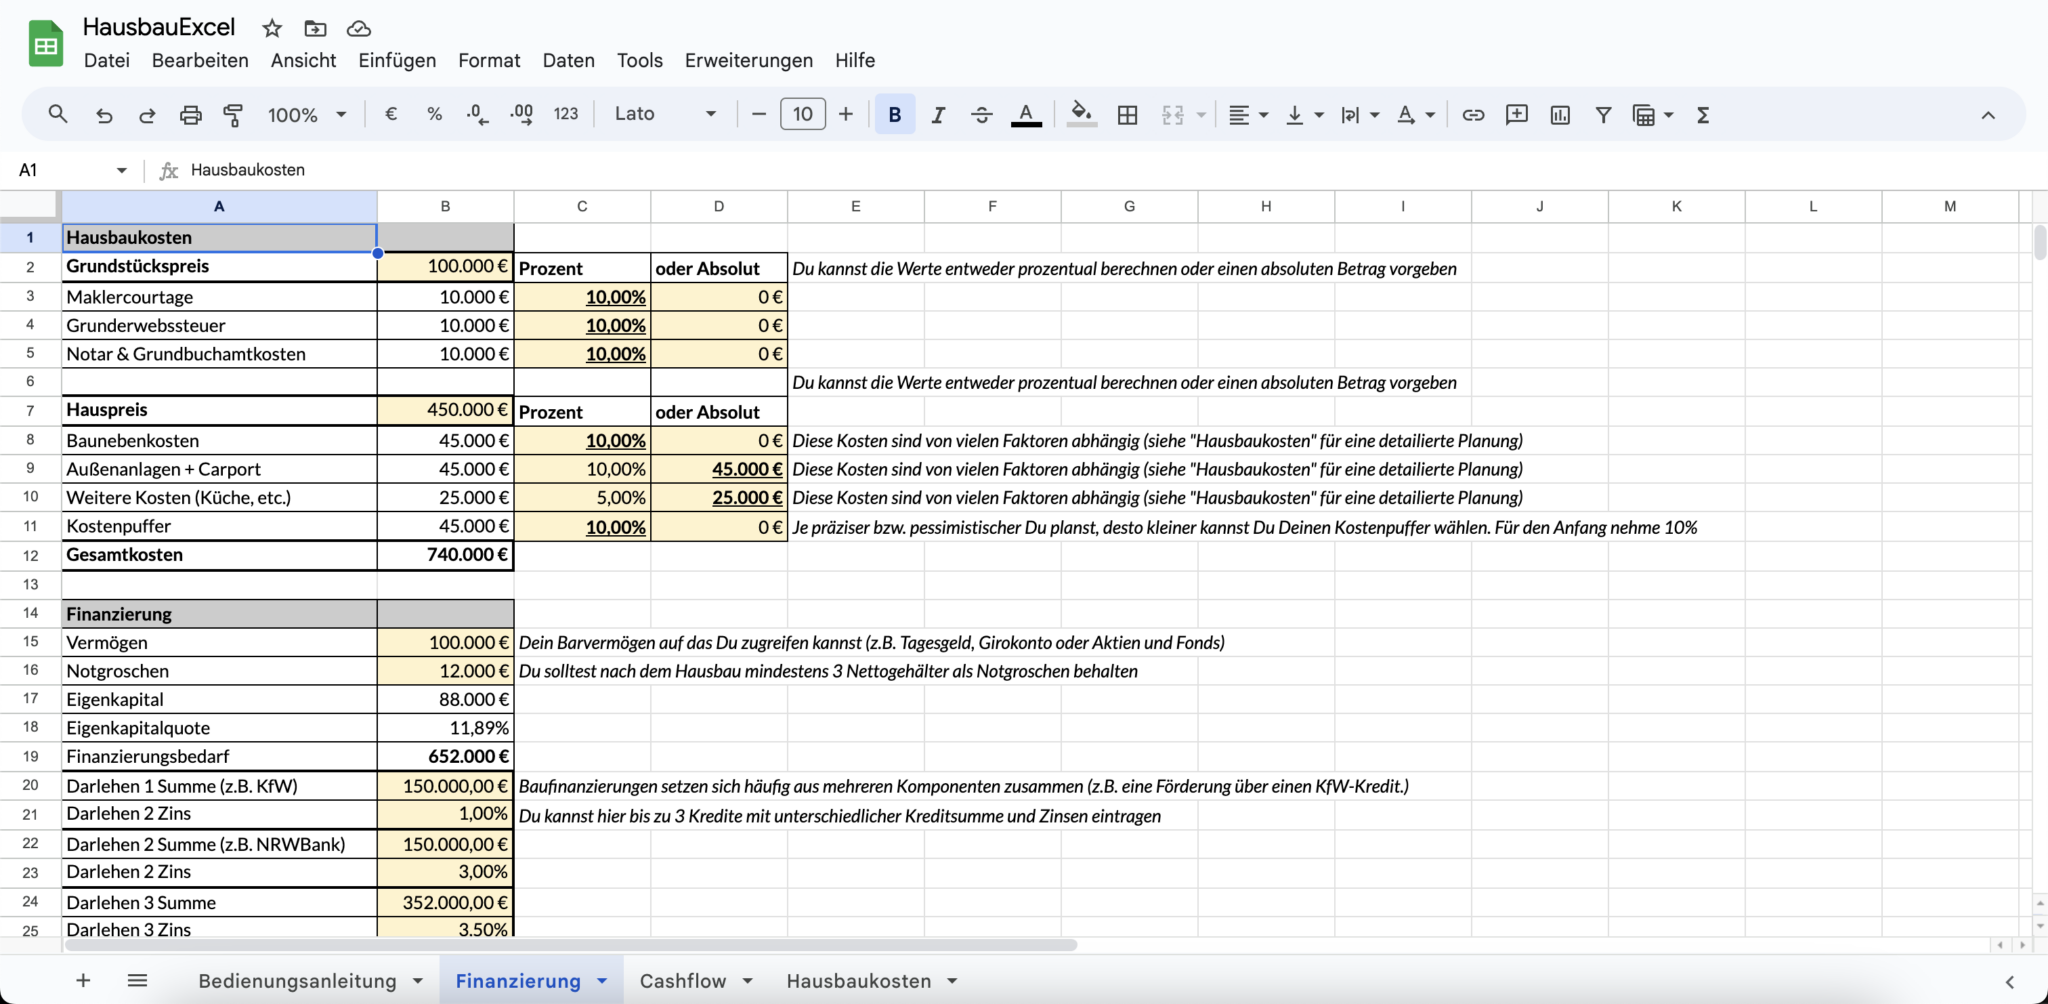Screen dimensions: 2048x1004
Task: Insert a chart using the toolbar icon
Action: (1560, 114)
